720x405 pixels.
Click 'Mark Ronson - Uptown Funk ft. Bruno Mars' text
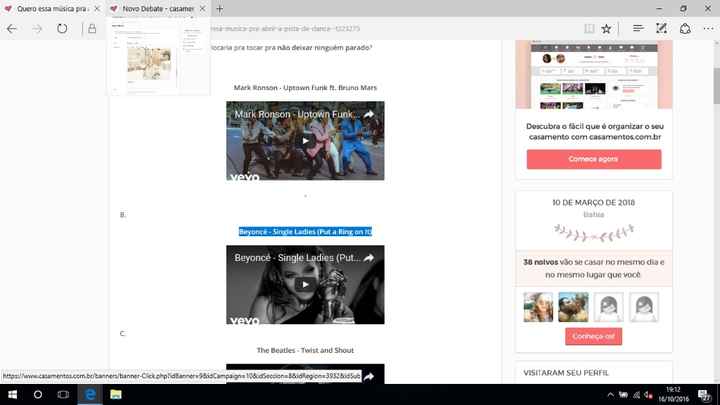[305, 88]
